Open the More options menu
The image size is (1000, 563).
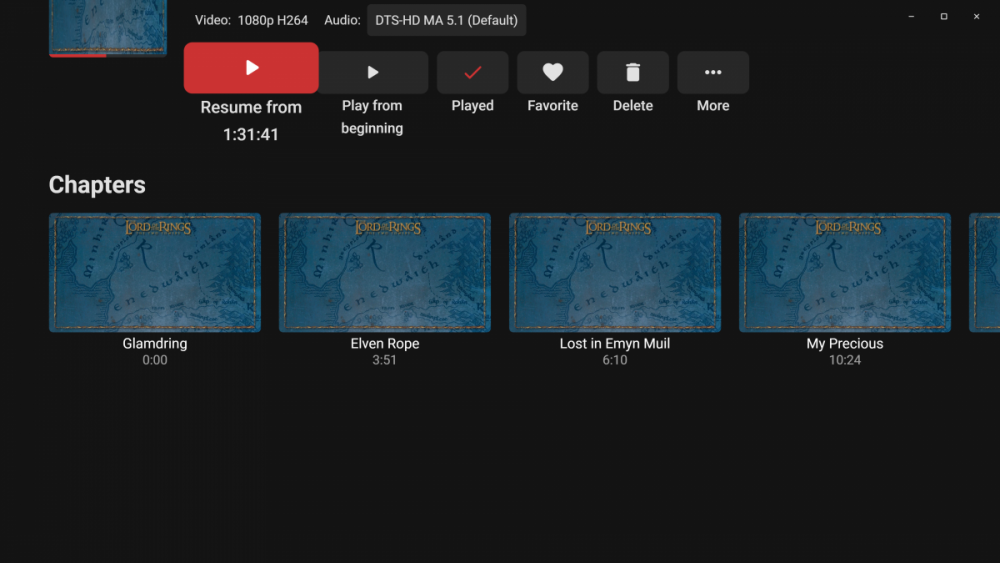pos(713,73)
